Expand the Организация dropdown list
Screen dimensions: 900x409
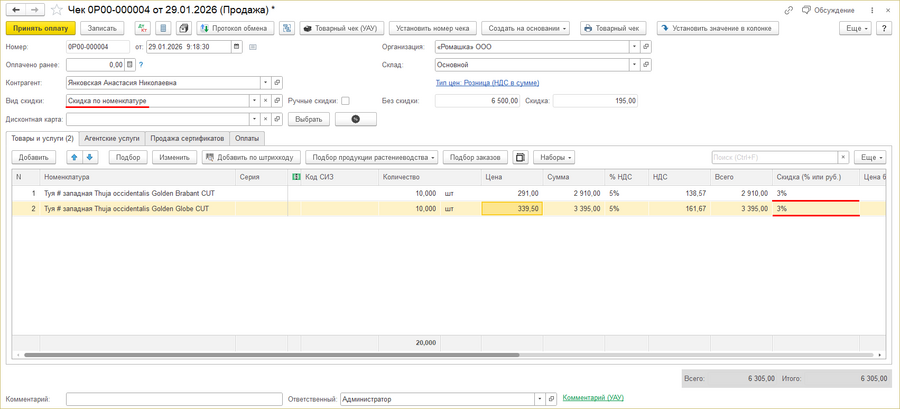634,47
